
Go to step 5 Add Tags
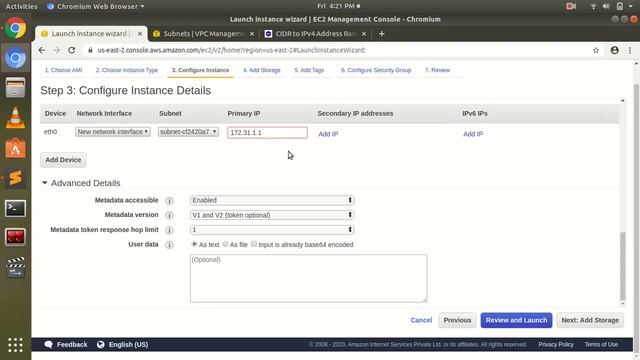[x=309, y=70]
